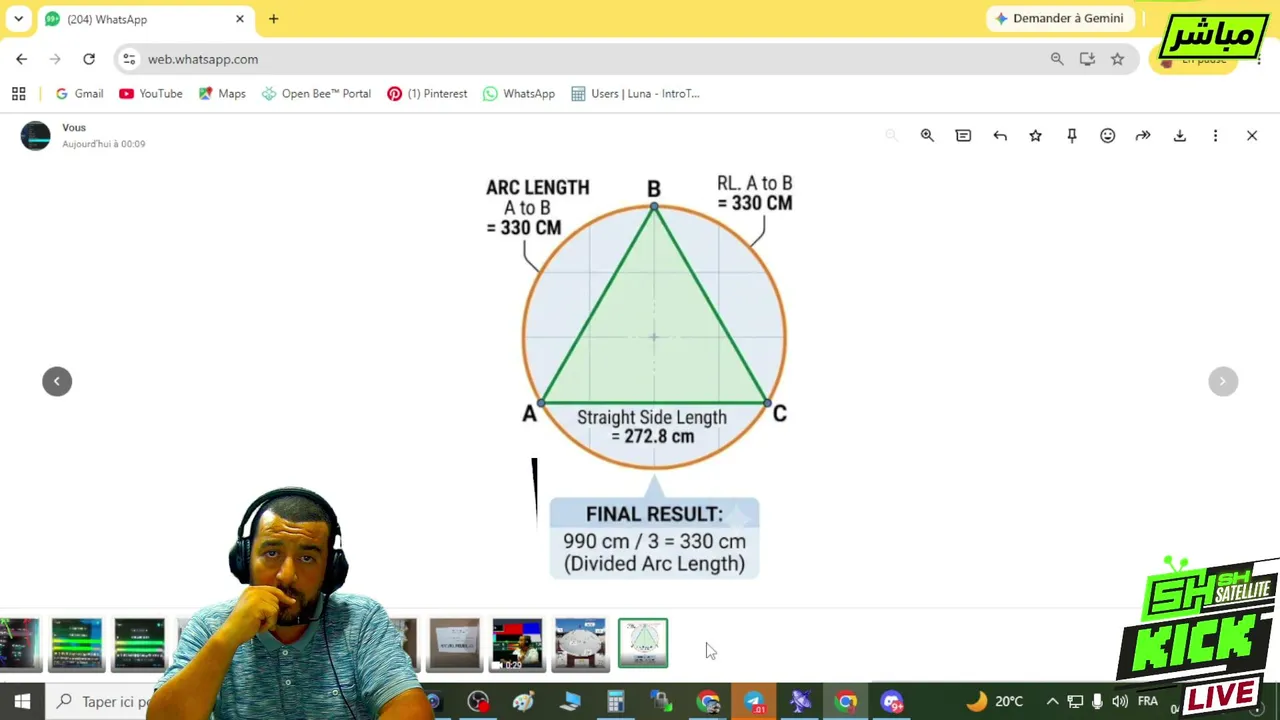Click the active Chrome icon on taskbar

pyautogui.click(x=846, y=702)
